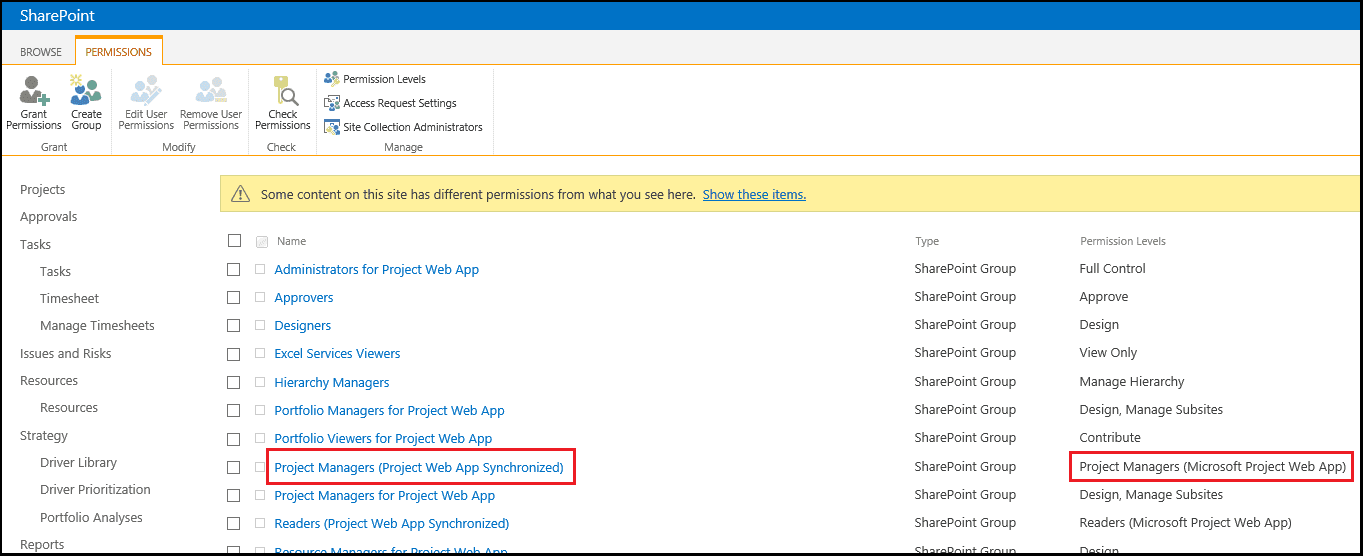Open the Excel Services Viewers group

click(337, 353)
